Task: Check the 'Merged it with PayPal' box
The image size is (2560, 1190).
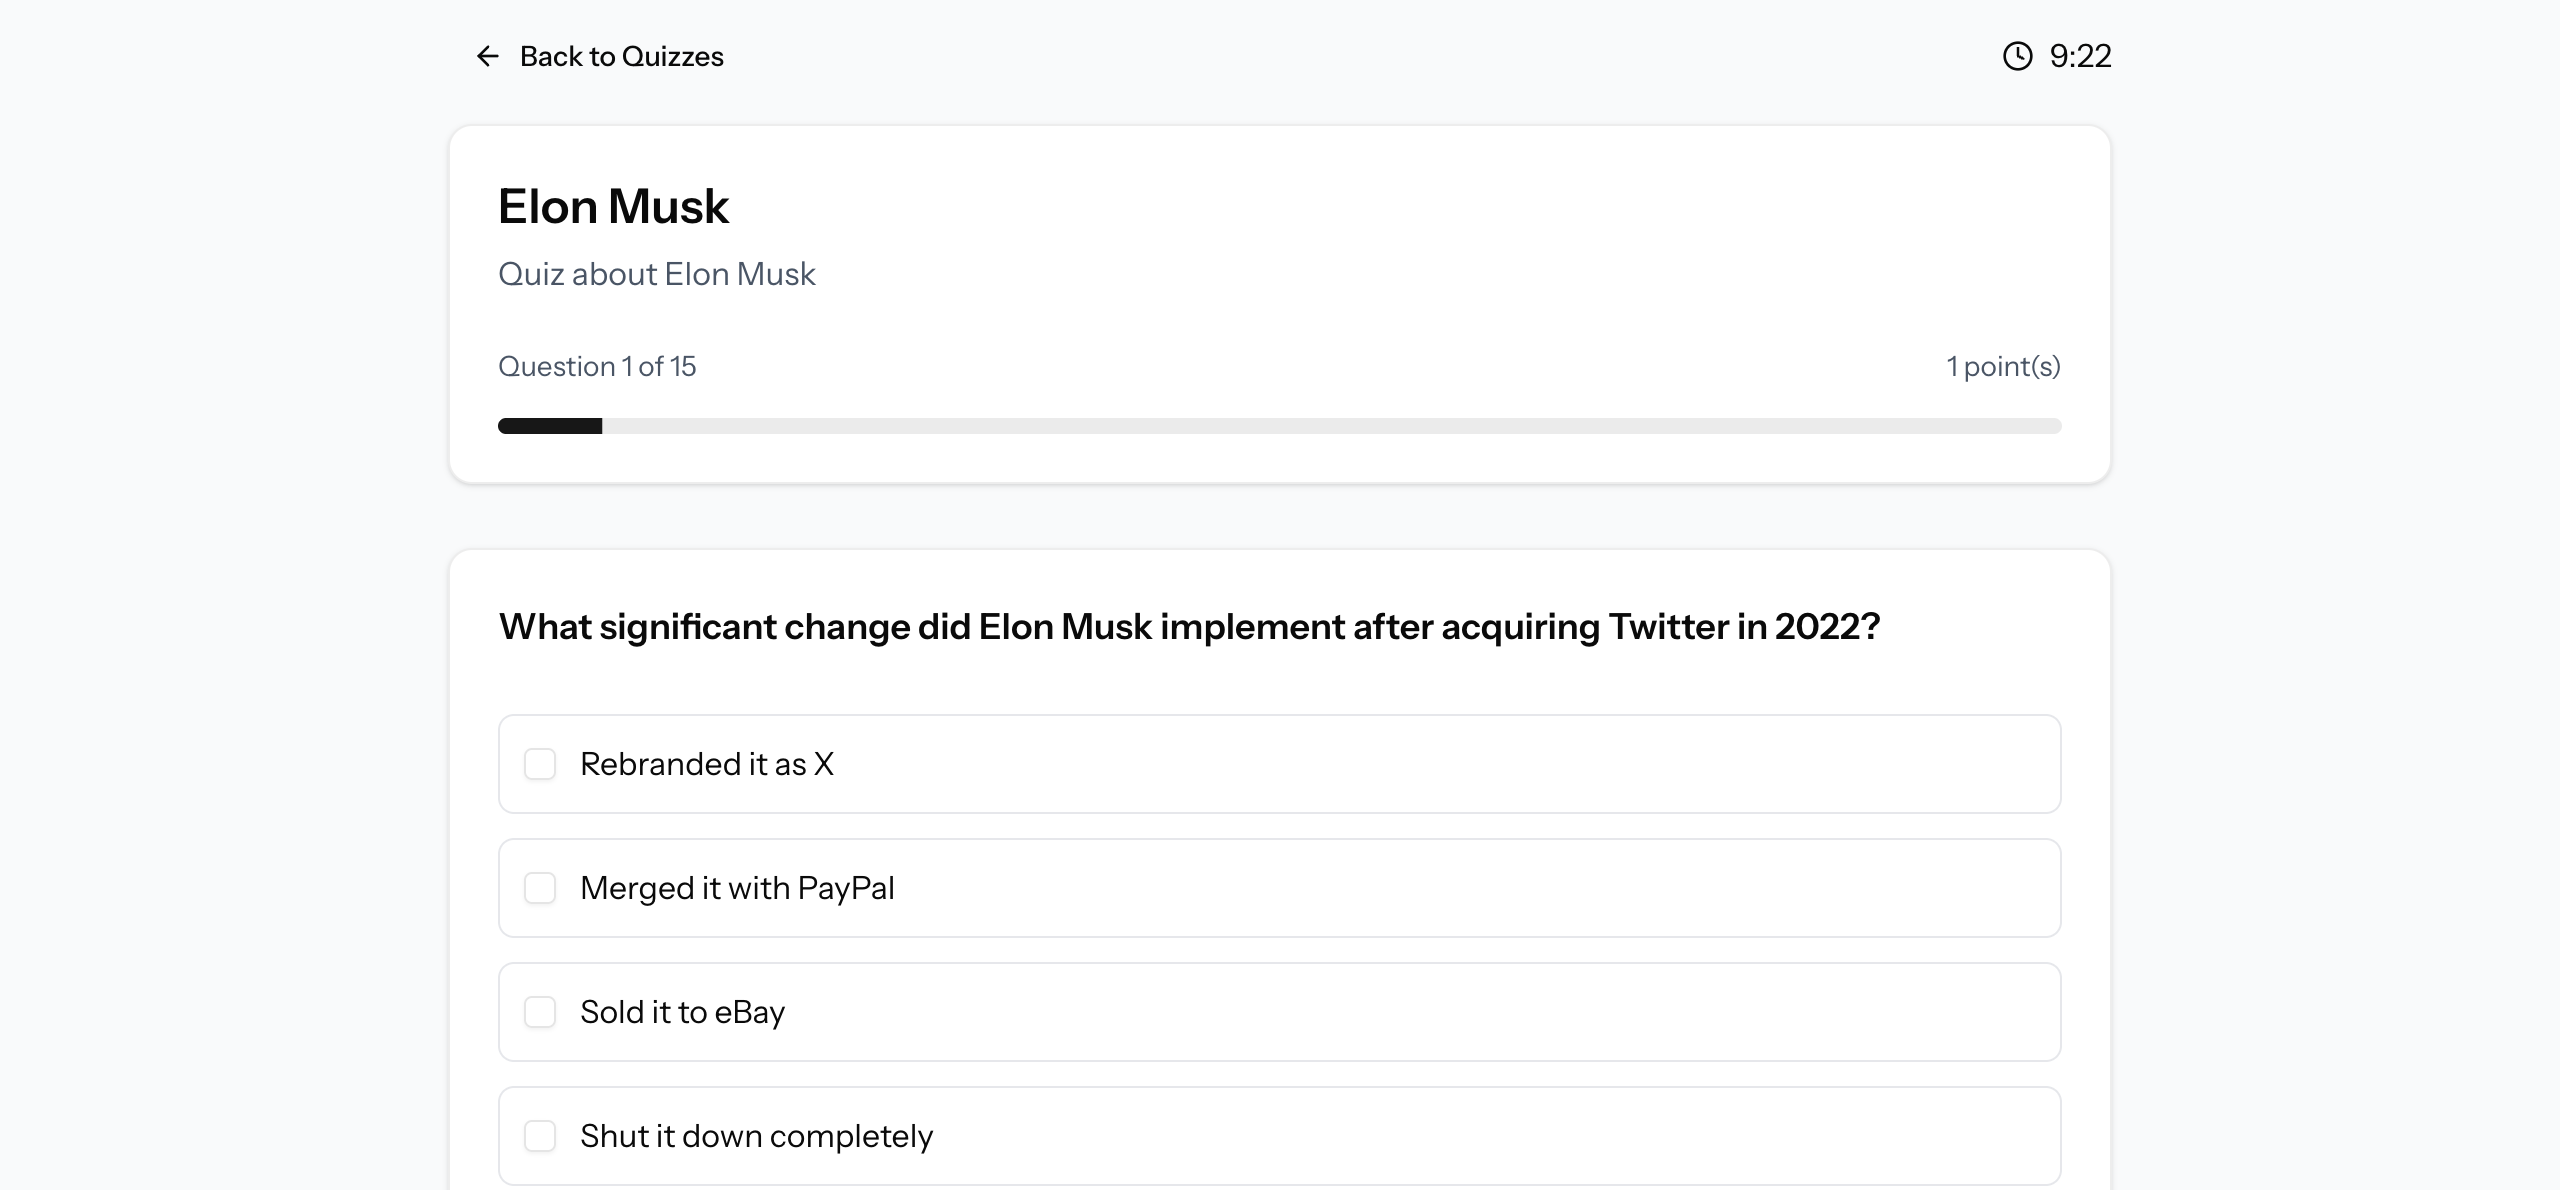Action: 540,888
